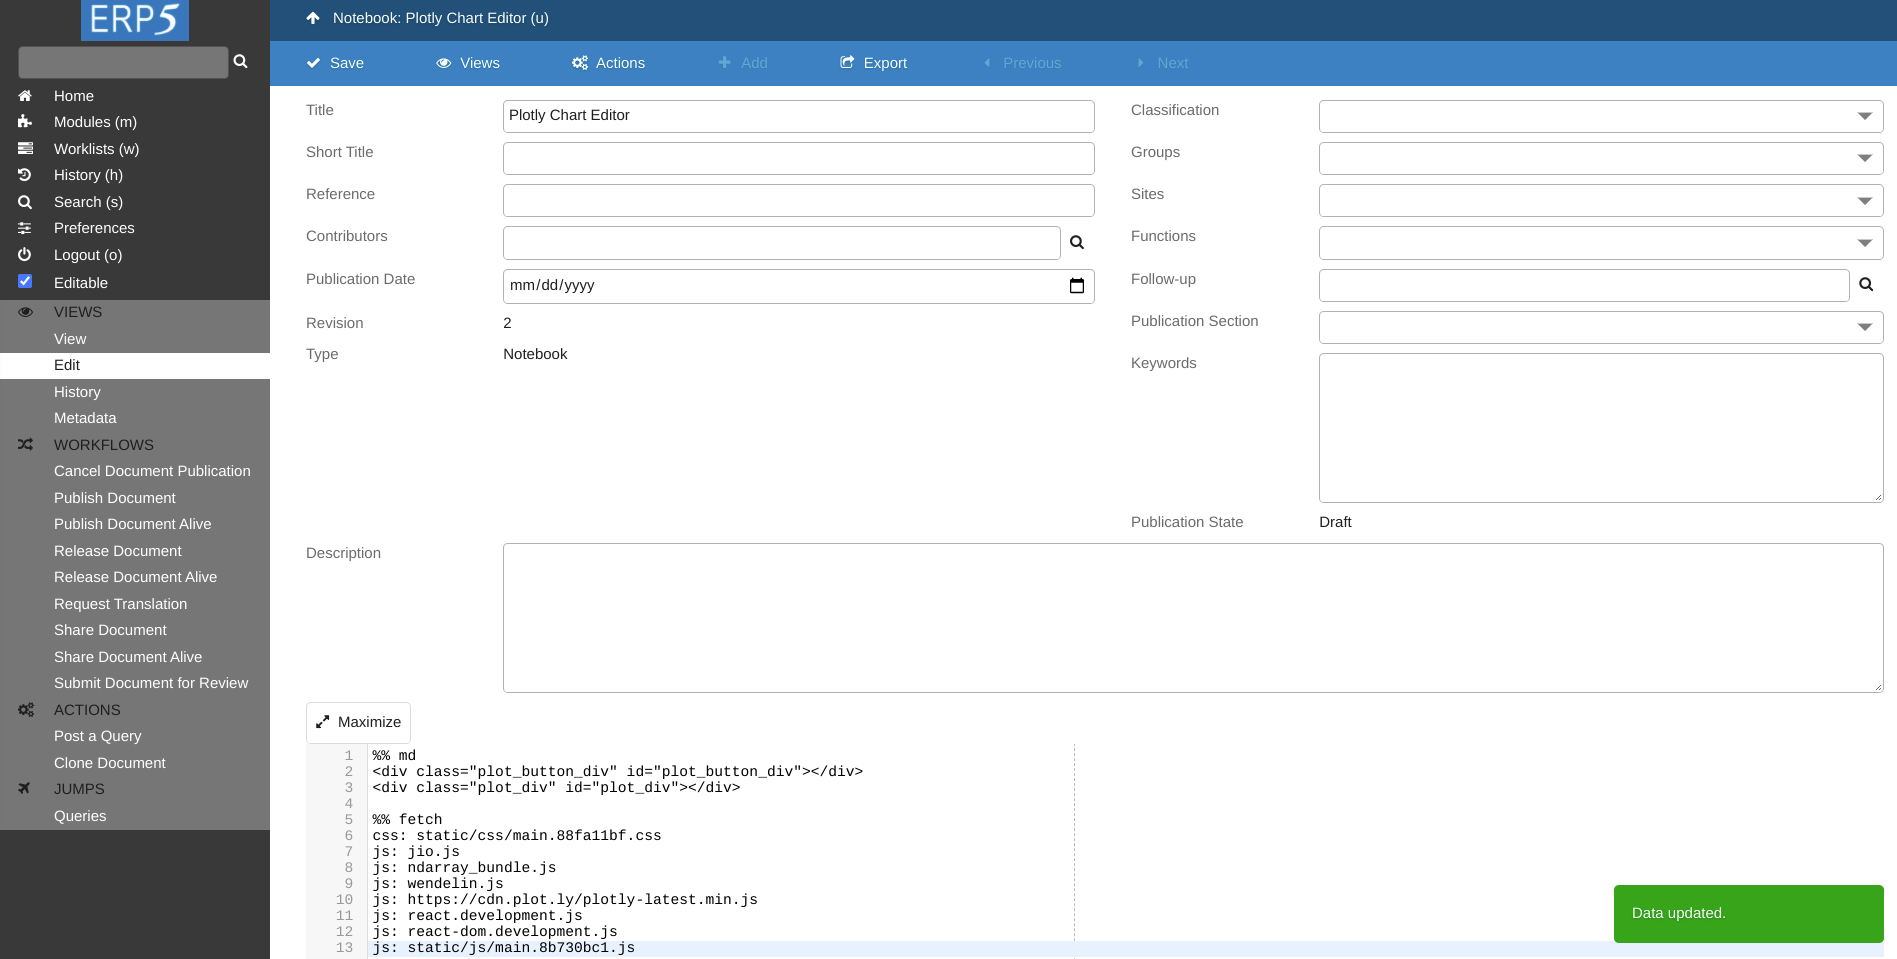Open the Publication Date calendar picker
Image resolution: width=1897 pixels, height=959 pixels.
tap(1077, 286)
